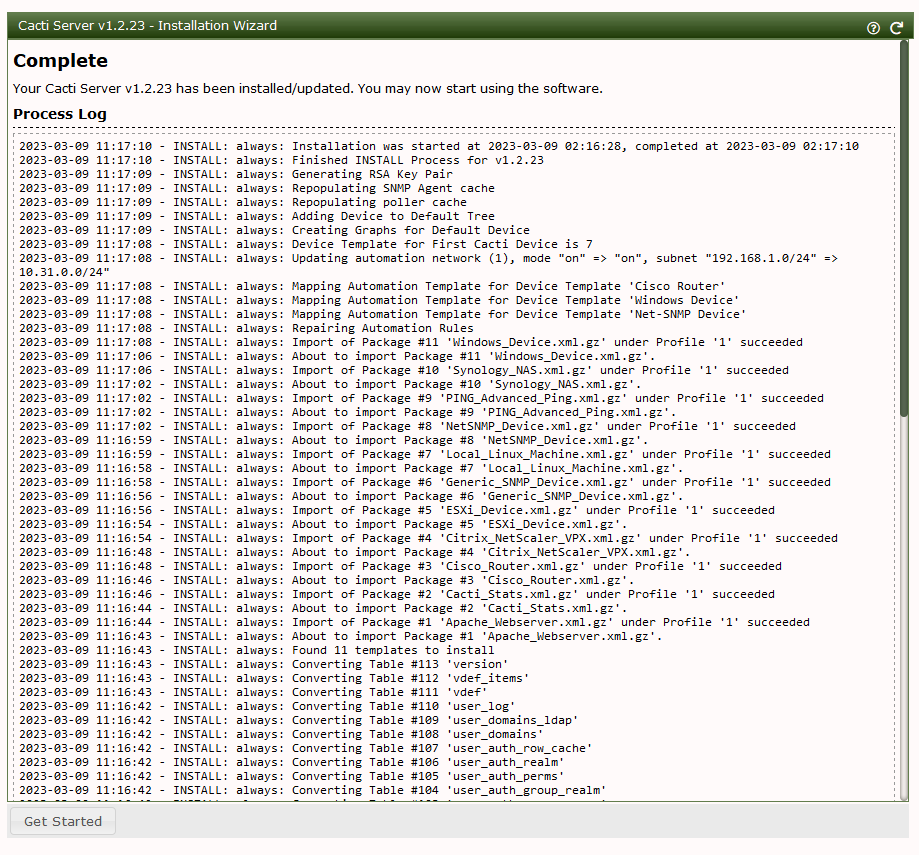Click log line 'Found 11 templates to install'
This screenshot has height=855, width=919.
pyautogui.click(x=257, y=651)
